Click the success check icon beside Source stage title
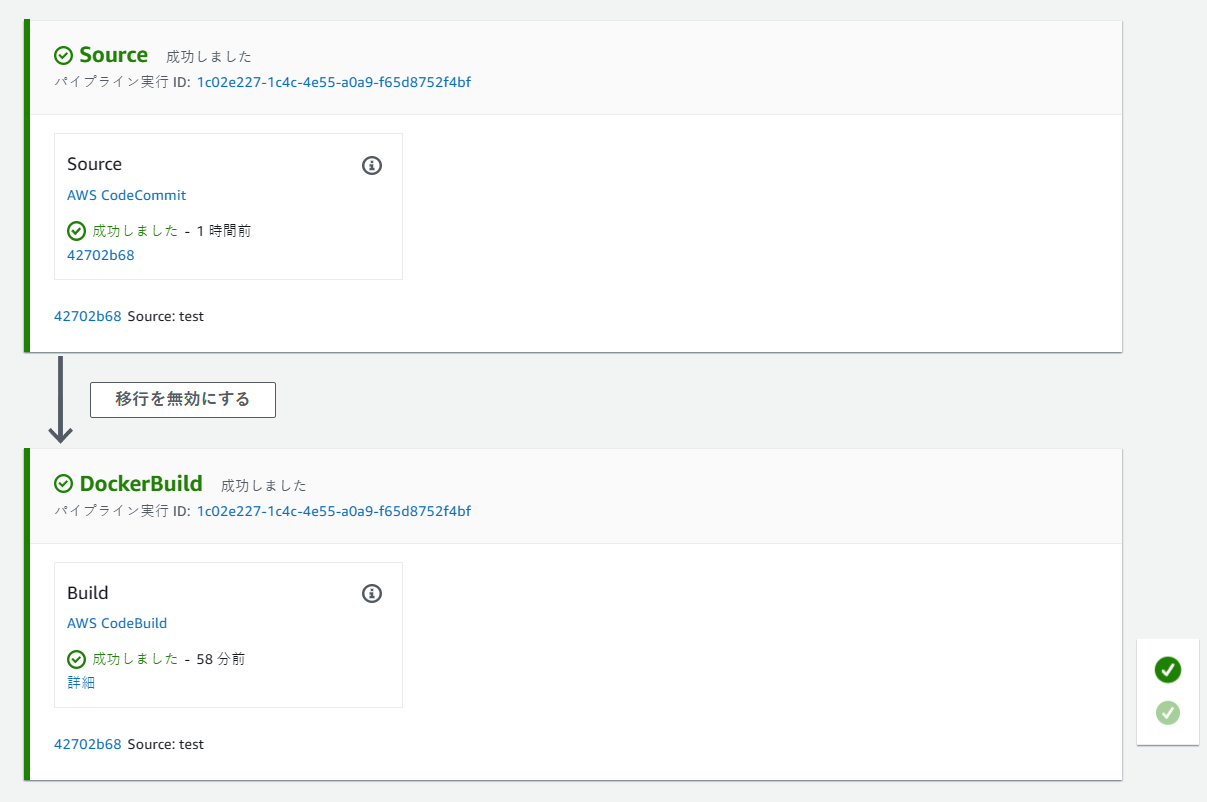 64,56
